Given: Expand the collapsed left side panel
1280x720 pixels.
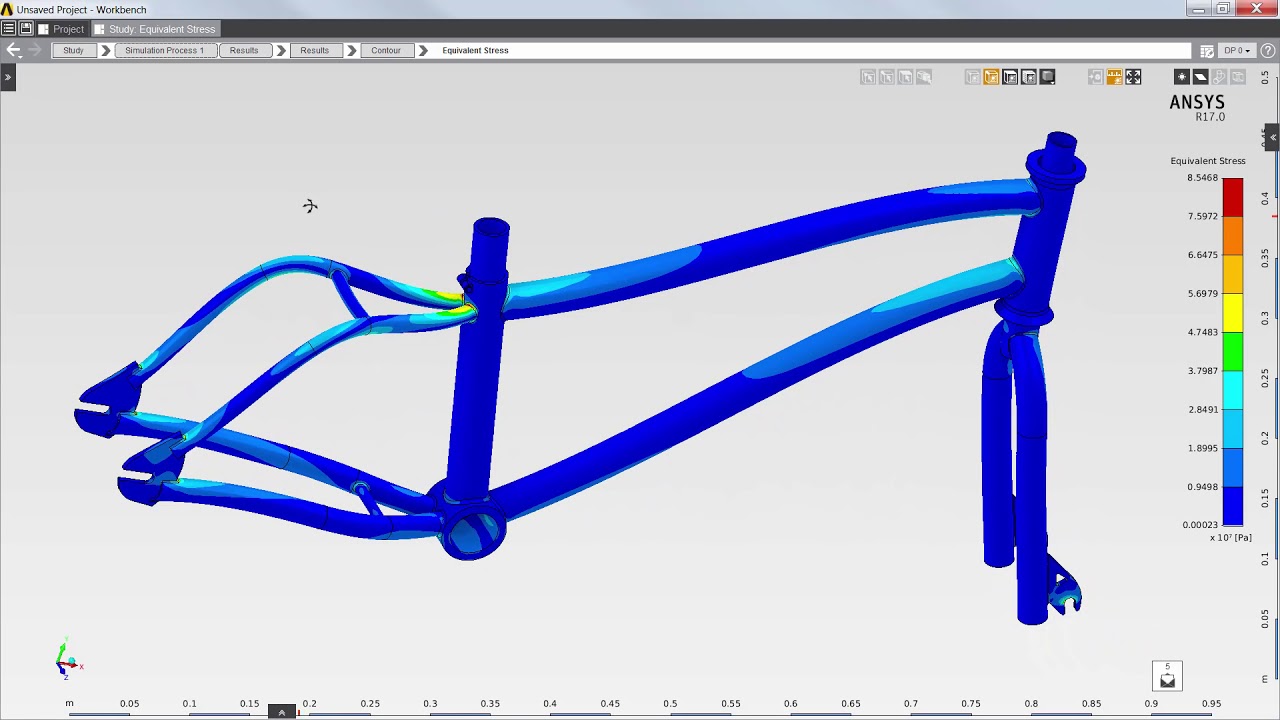Looking at the screenshot, I should tap(7, 77).
